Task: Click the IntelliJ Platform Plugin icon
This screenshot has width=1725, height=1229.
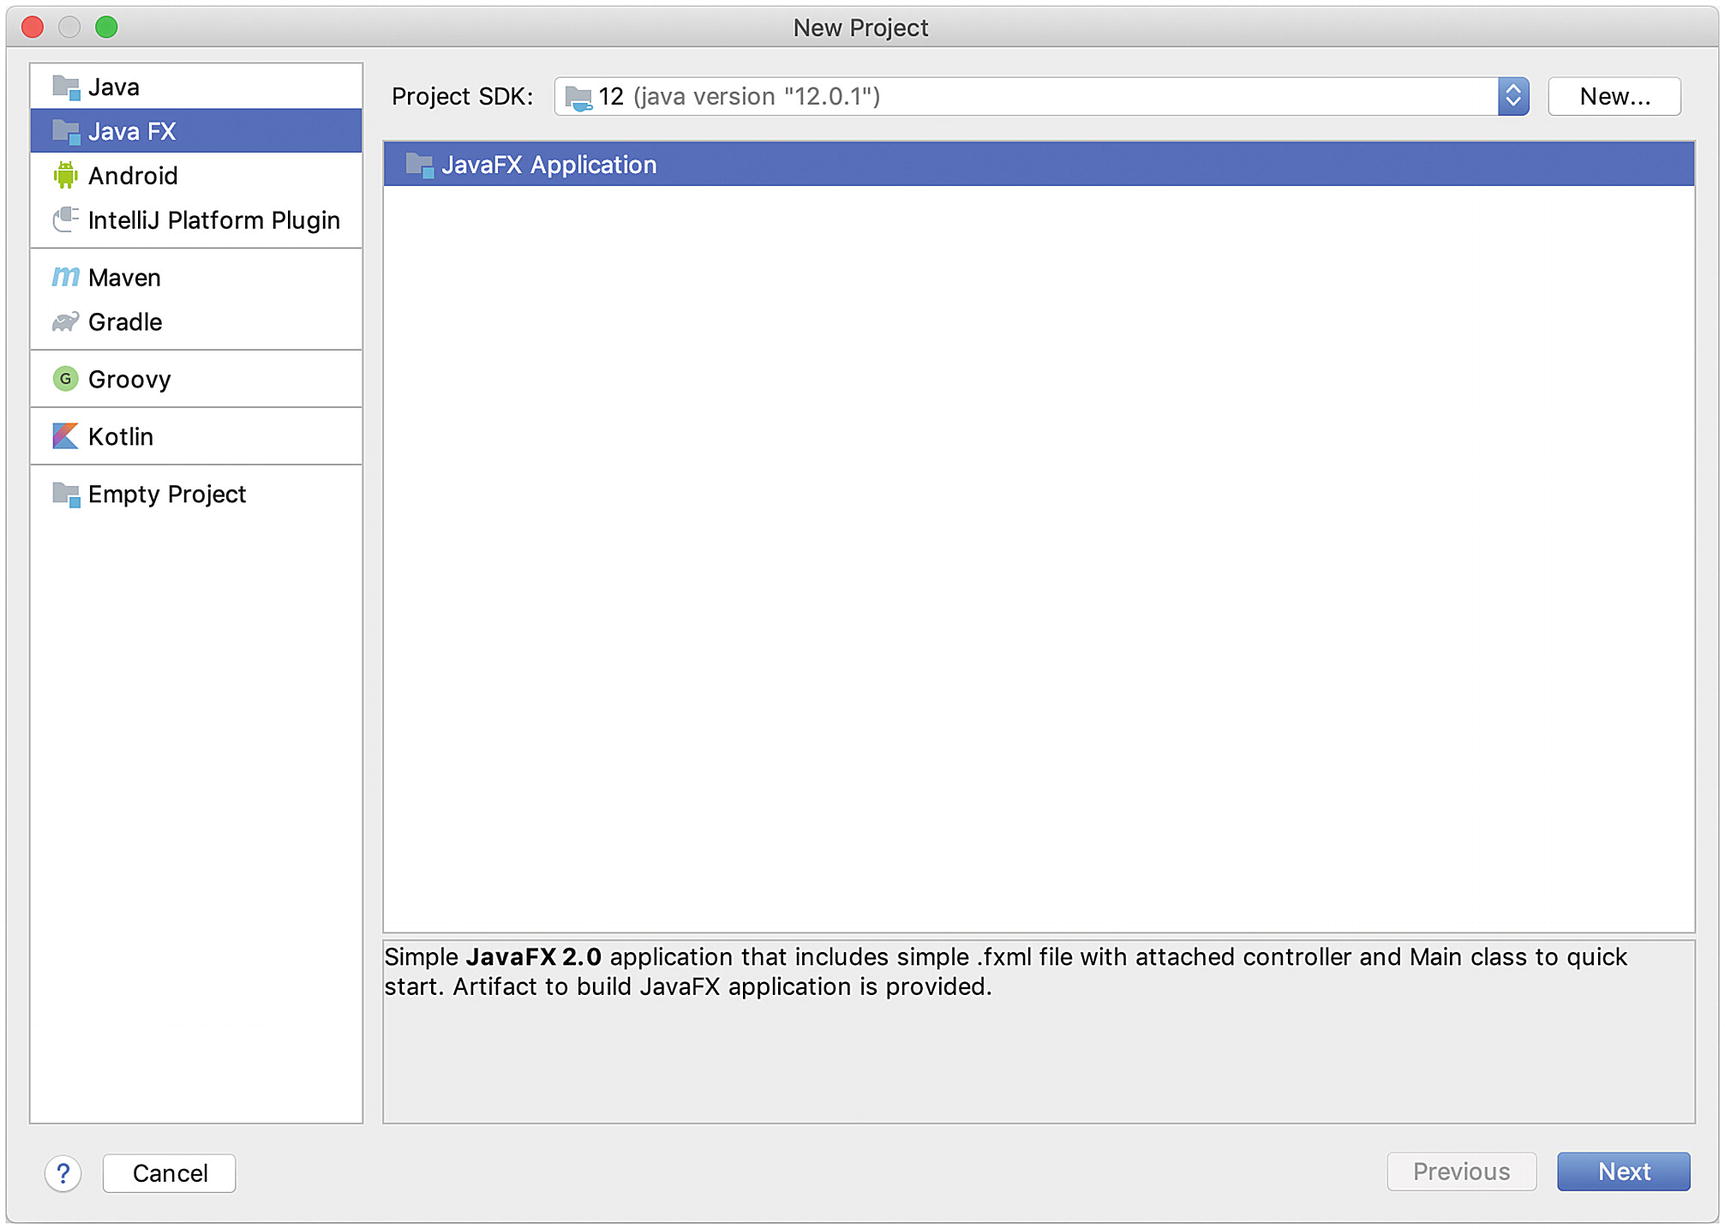Action: pos(66,219)
